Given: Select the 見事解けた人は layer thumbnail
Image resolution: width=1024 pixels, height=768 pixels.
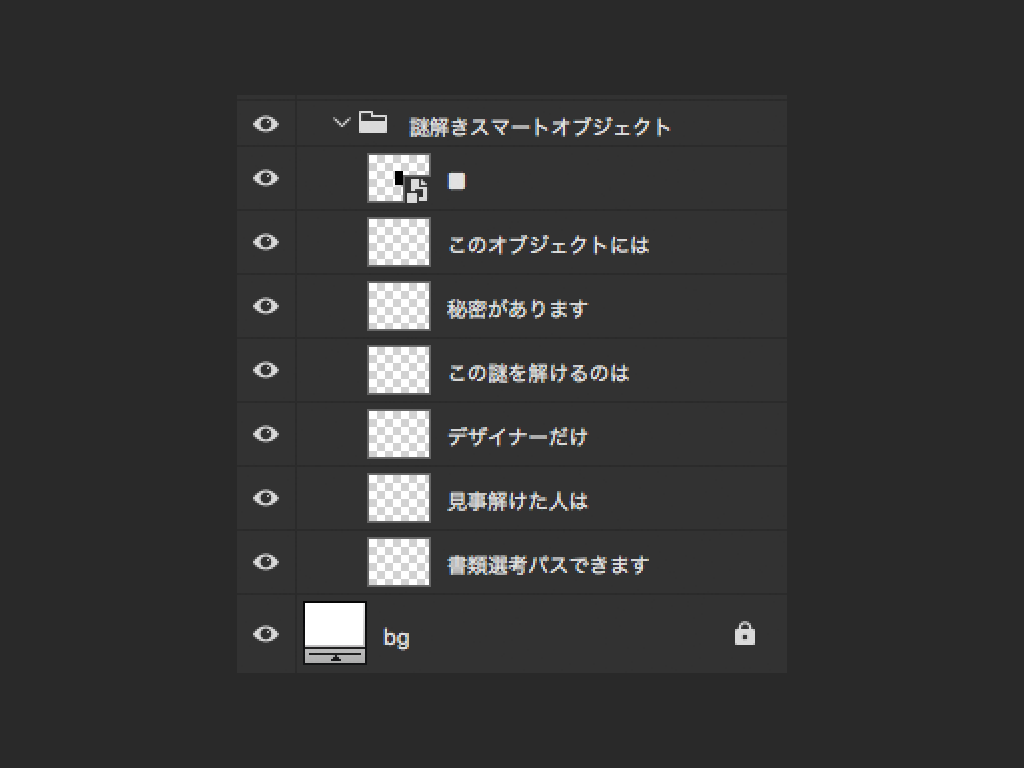Looking at the screenshot, I should click(399, 498).
